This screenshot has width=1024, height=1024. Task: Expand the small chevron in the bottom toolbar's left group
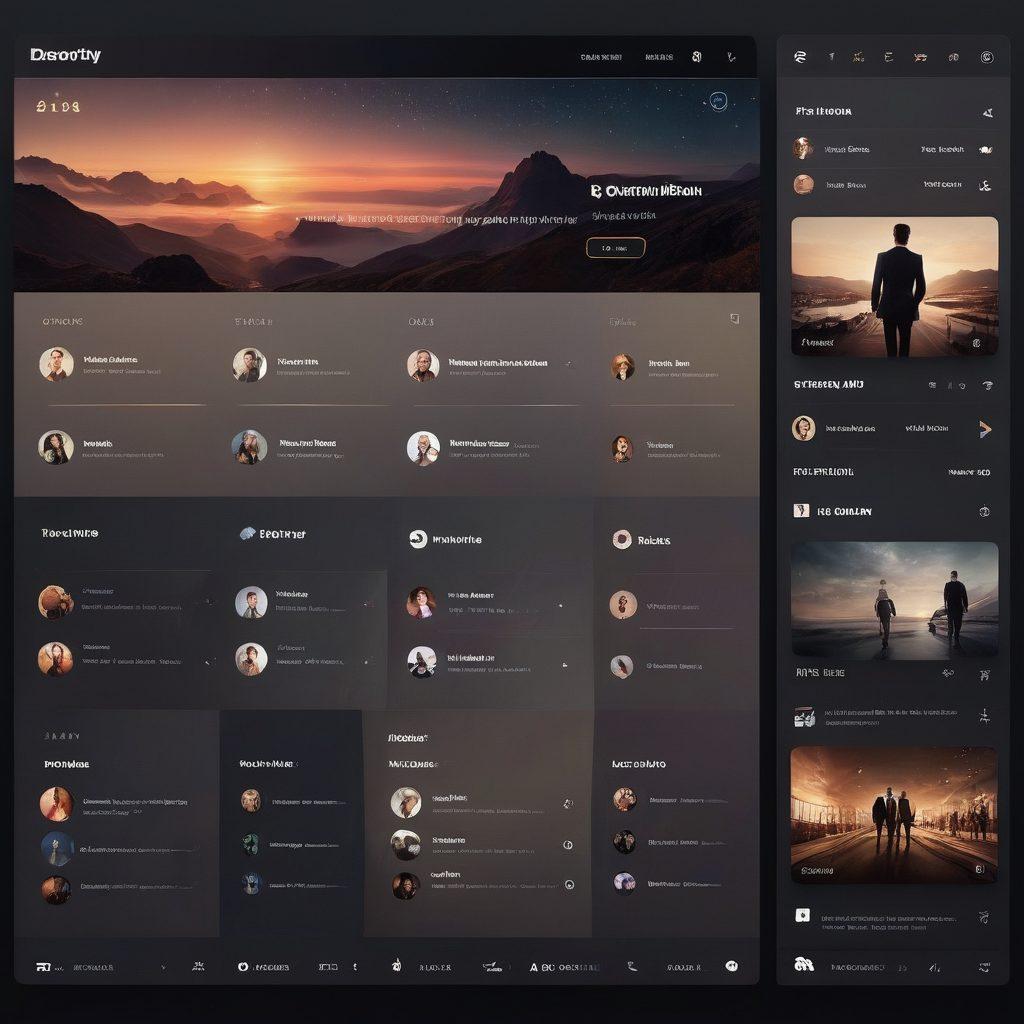163,967
